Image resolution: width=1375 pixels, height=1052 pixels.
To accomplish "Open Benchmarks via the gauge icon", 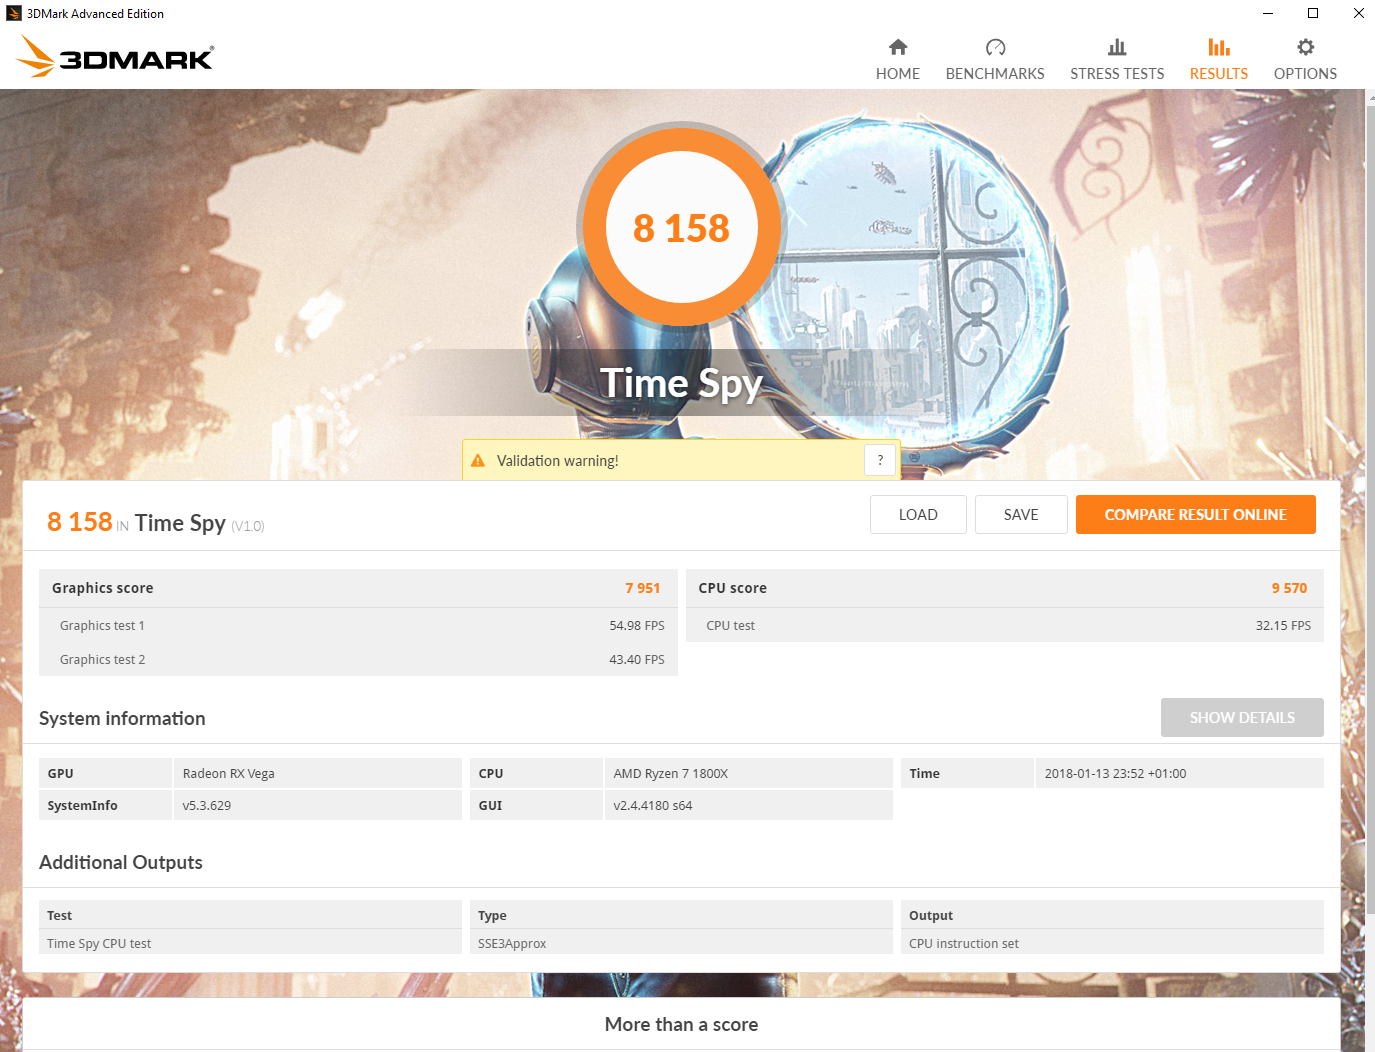I will 995,47.
